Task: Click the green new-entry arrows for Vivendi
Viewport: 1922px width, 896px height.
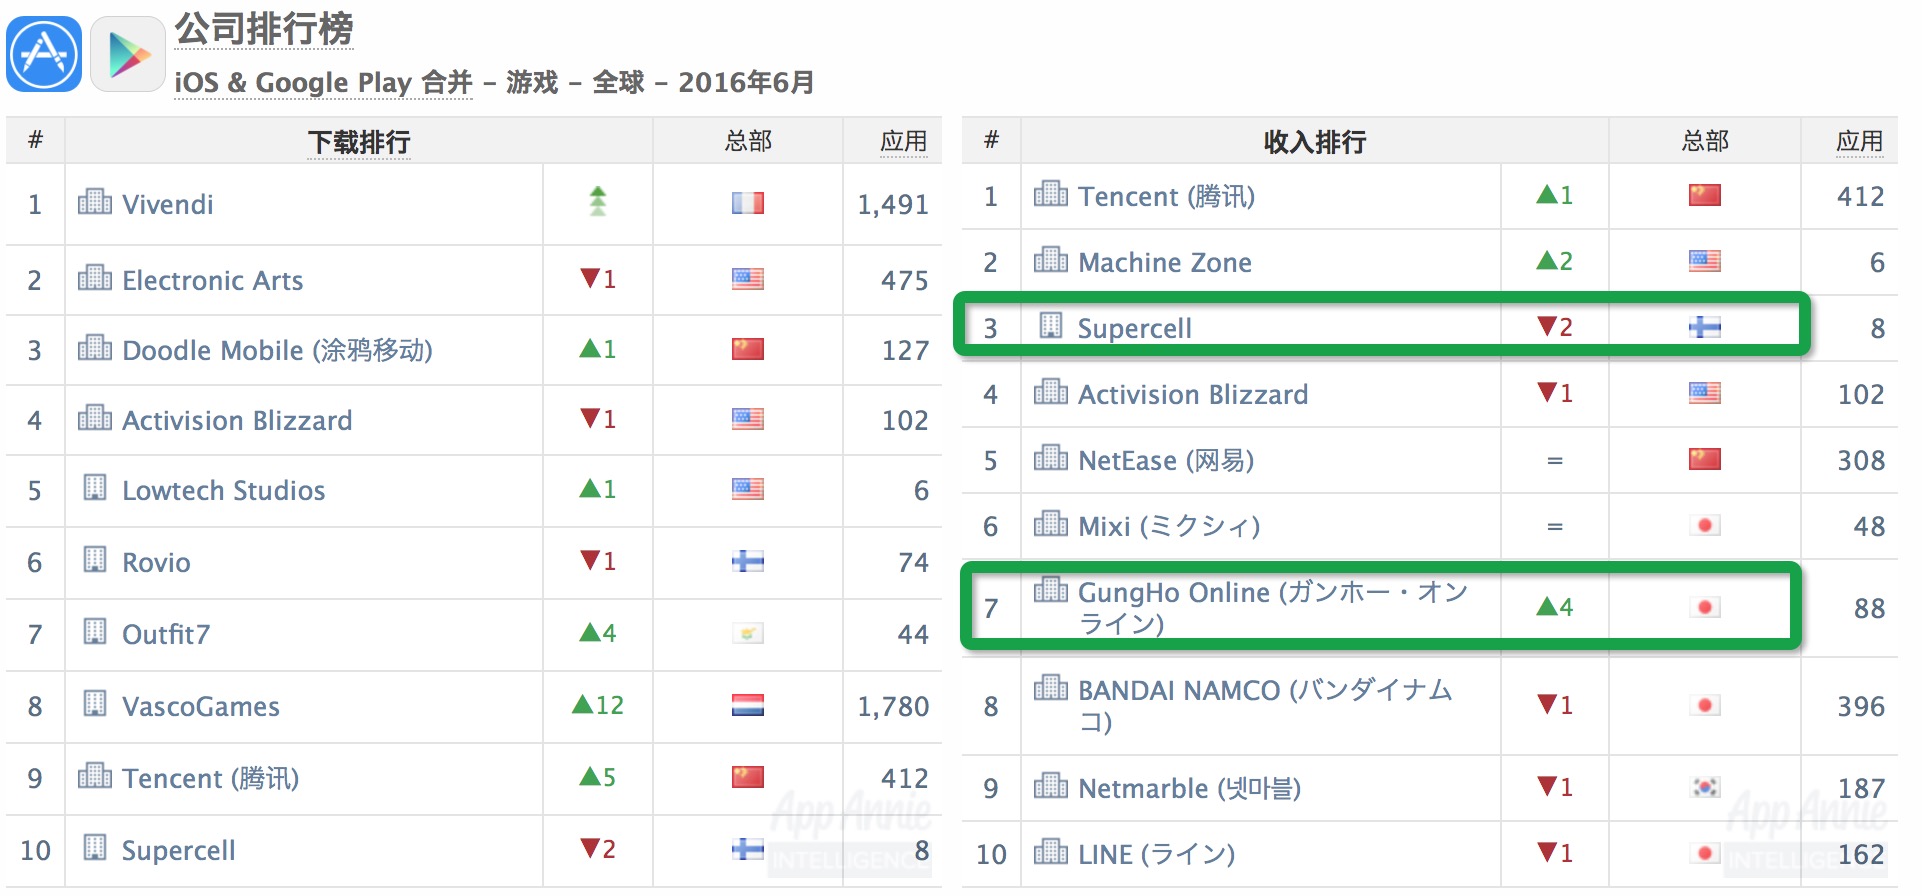Action: point(597,202)
